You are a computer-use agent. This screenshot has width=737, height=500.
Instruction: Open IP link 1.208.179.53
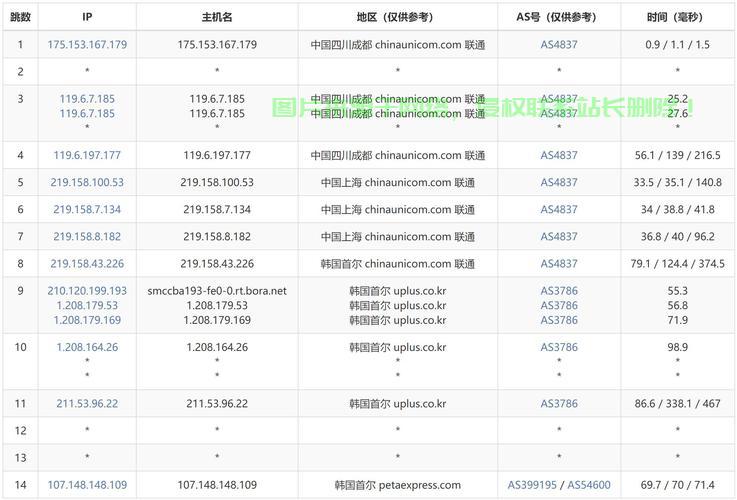(x=87, y=305)
